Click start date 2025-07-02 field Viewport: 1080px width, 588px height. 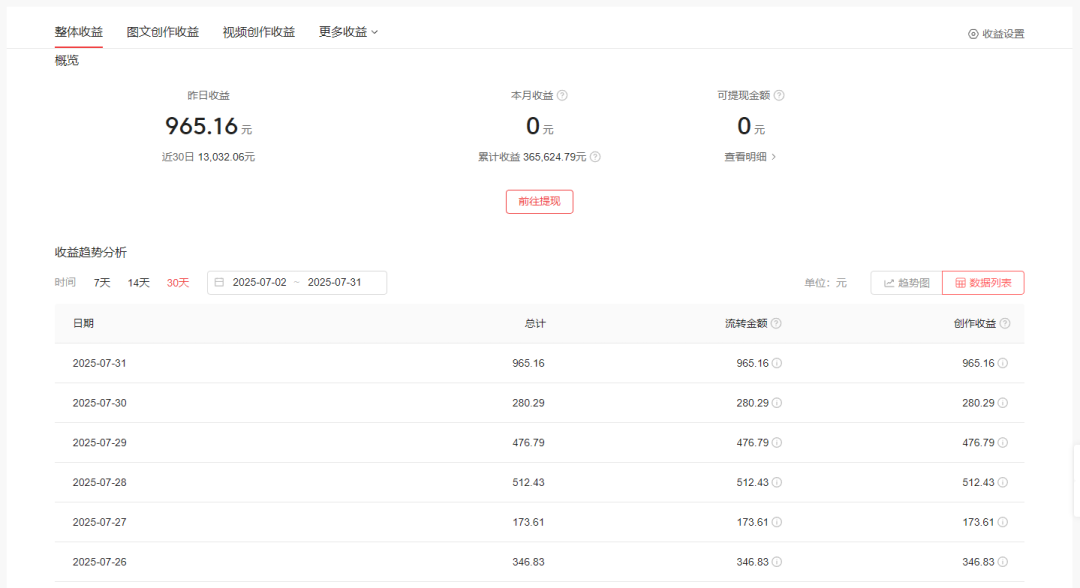point(259,282)
